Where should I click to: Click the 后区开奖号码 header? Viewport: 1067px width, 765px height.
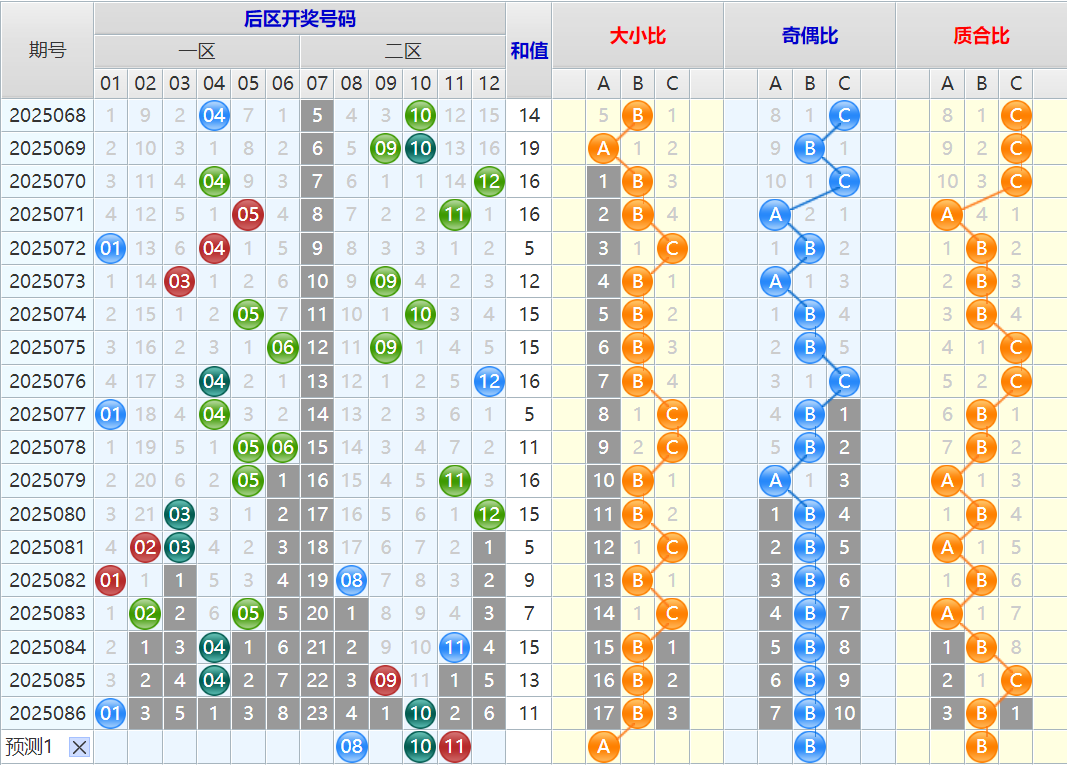299,18
